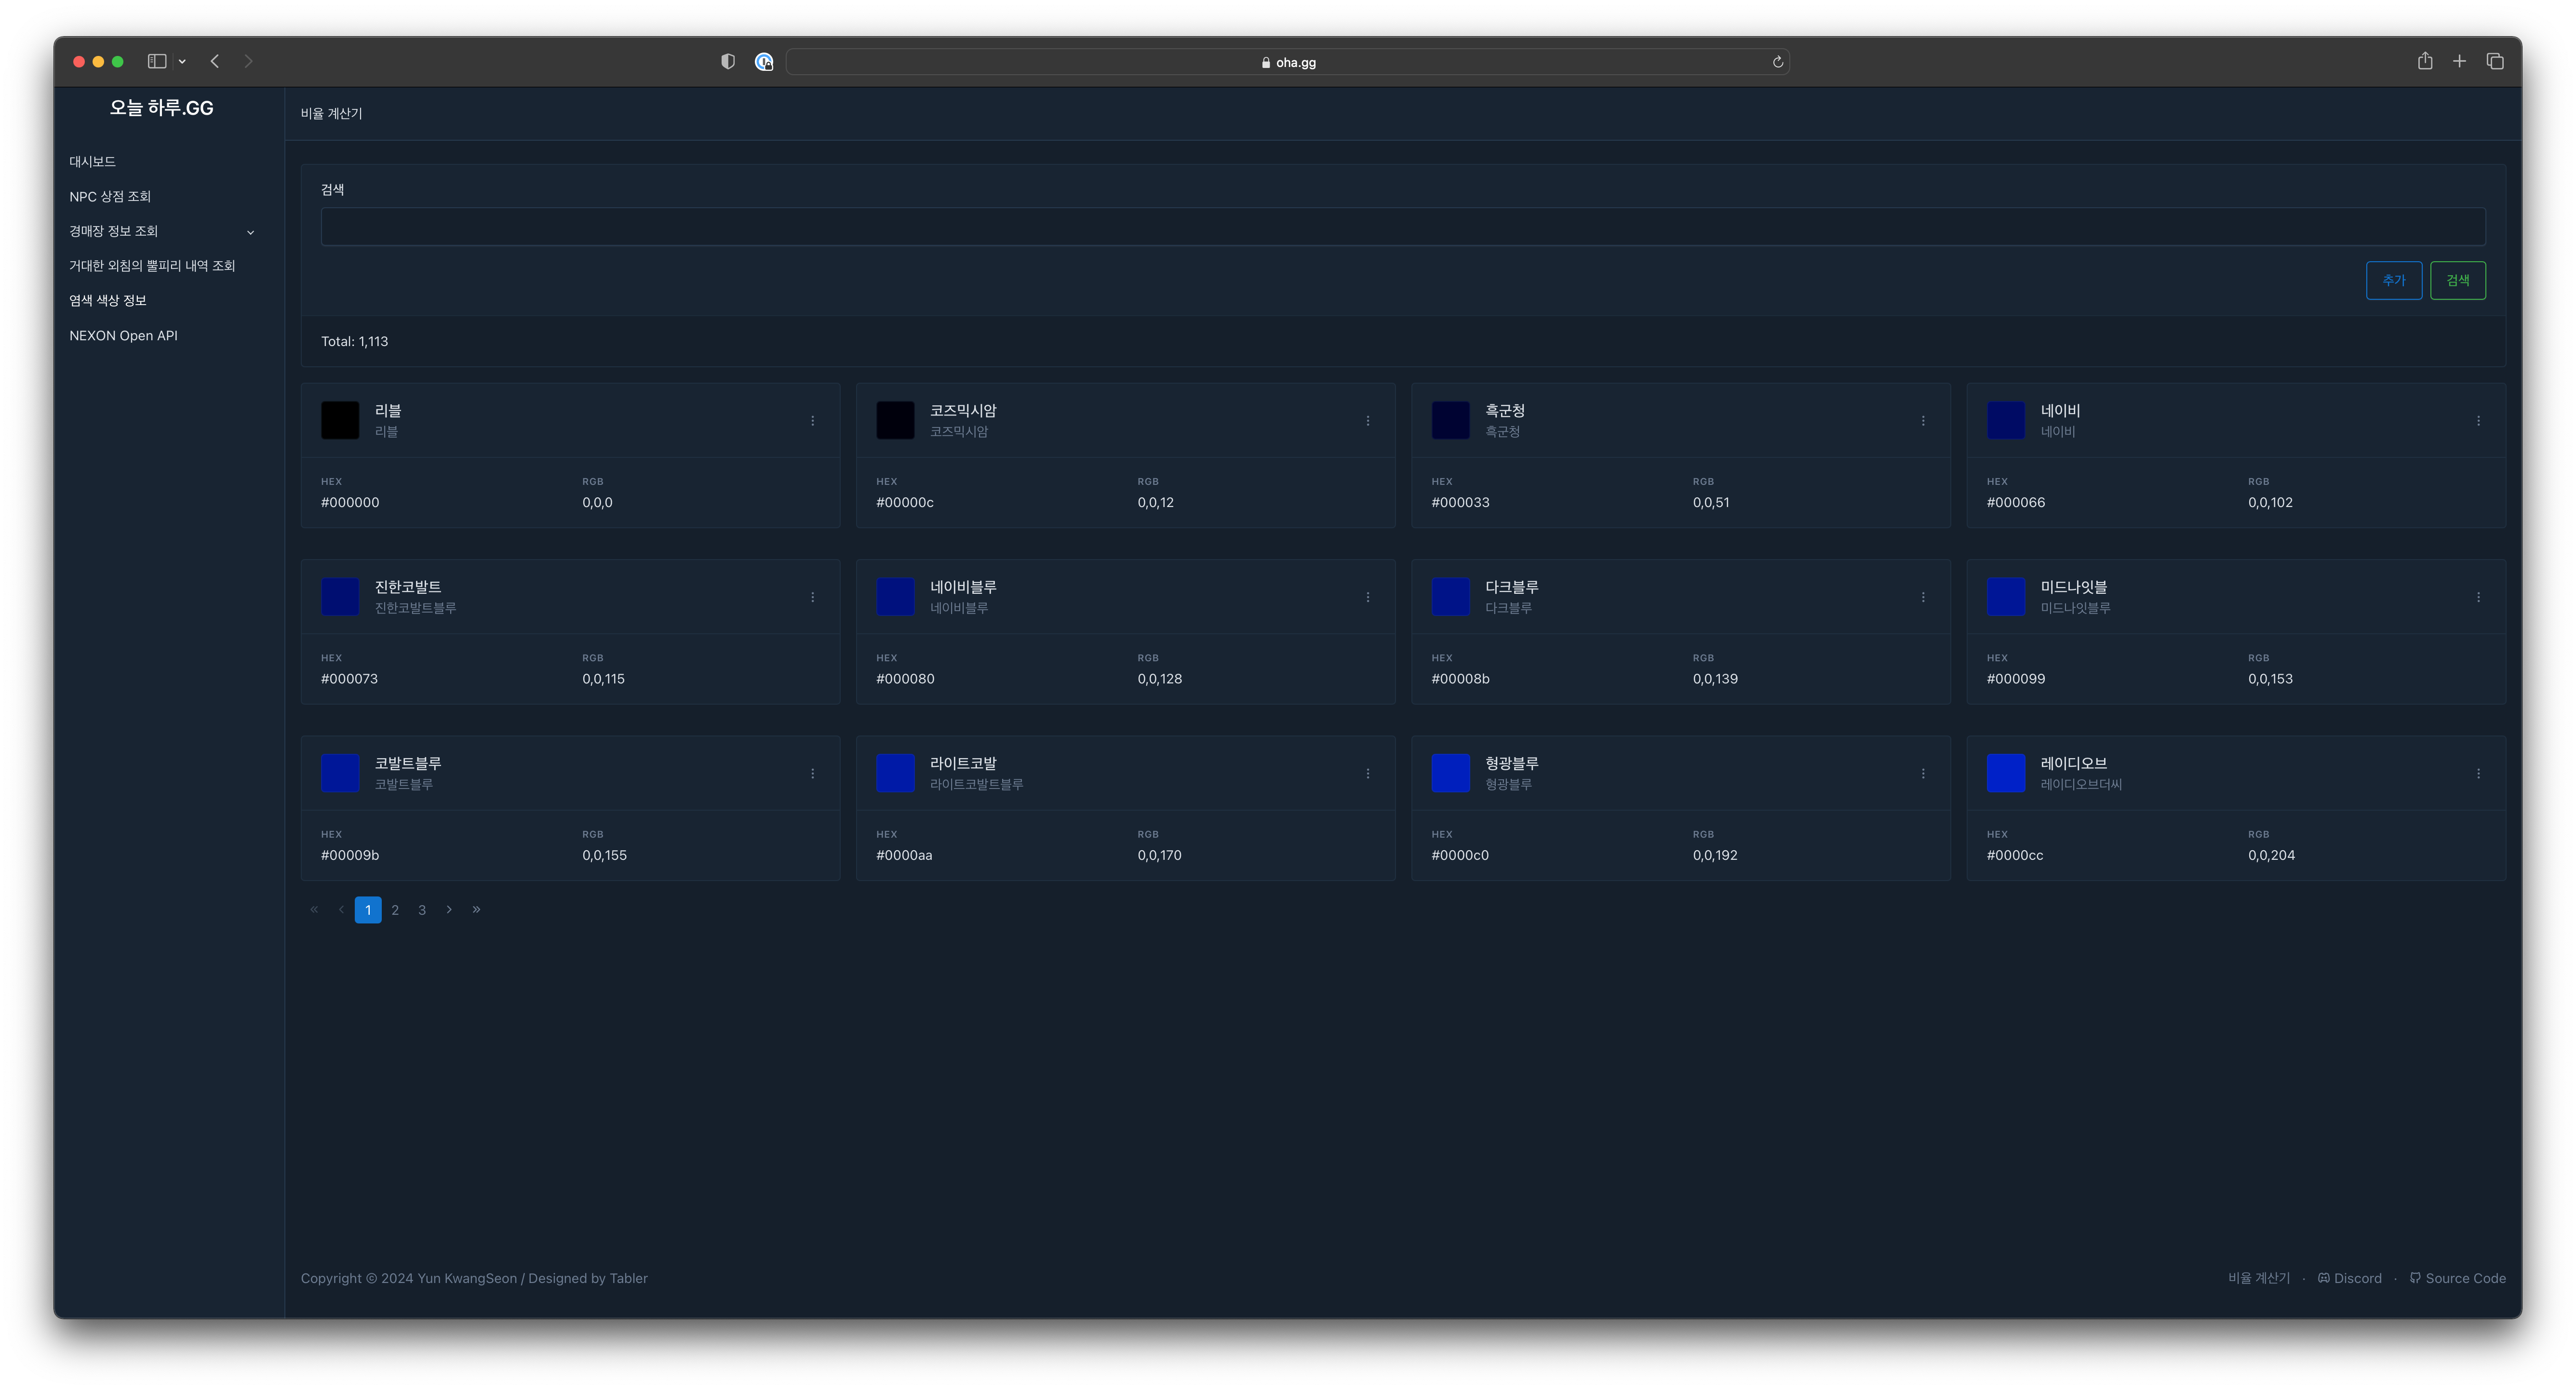Open sidebar options dropdown arrow
Screen dimensions: 2576x1390
click(182, 62)
